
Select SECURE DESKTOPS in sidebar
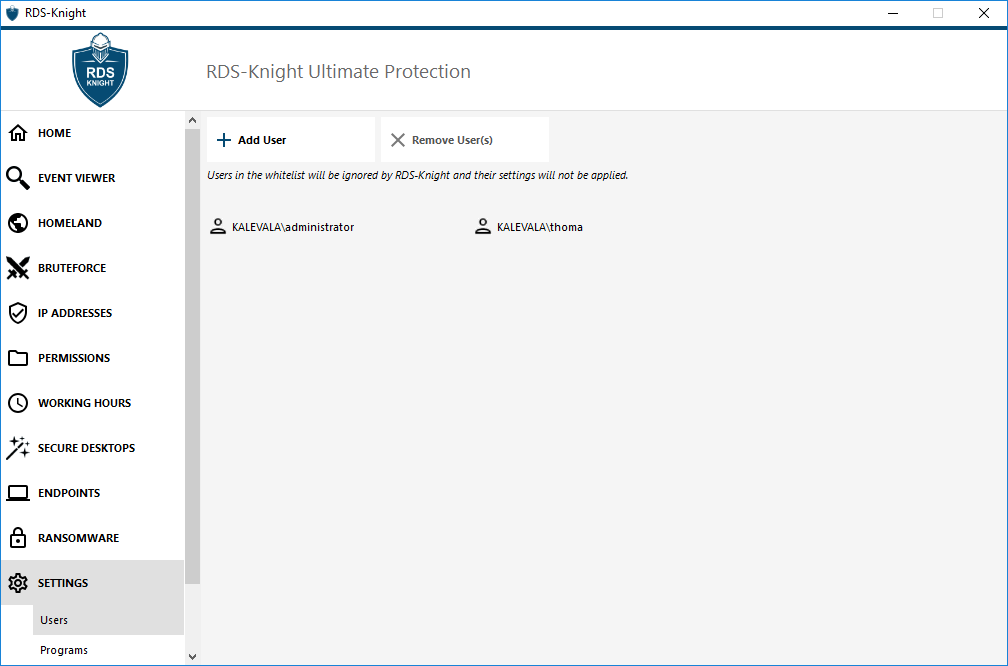click(93, 448)
